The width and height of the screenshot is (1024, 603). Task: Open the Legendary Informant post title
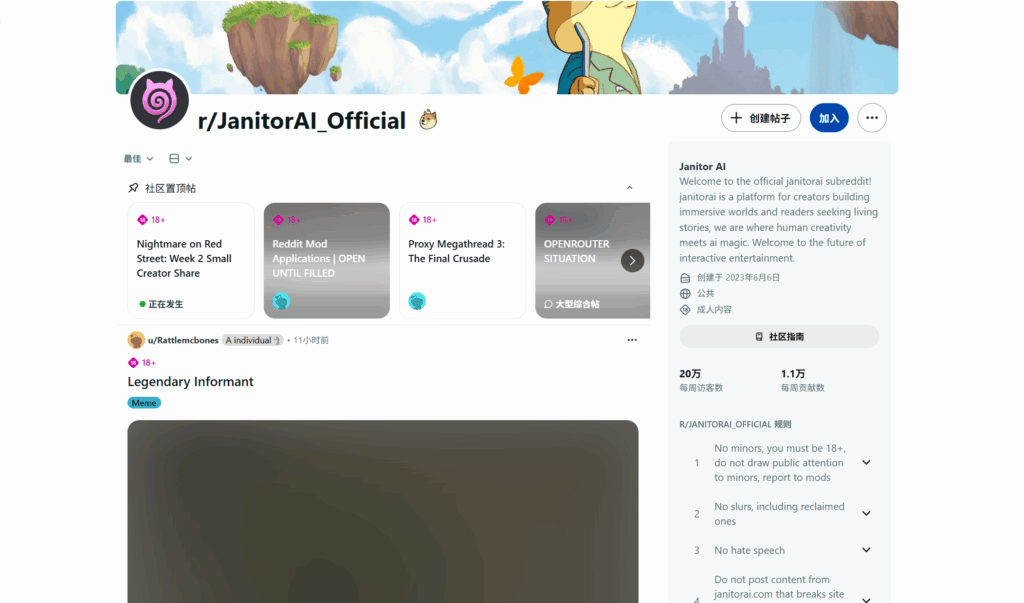pos(190,382)
